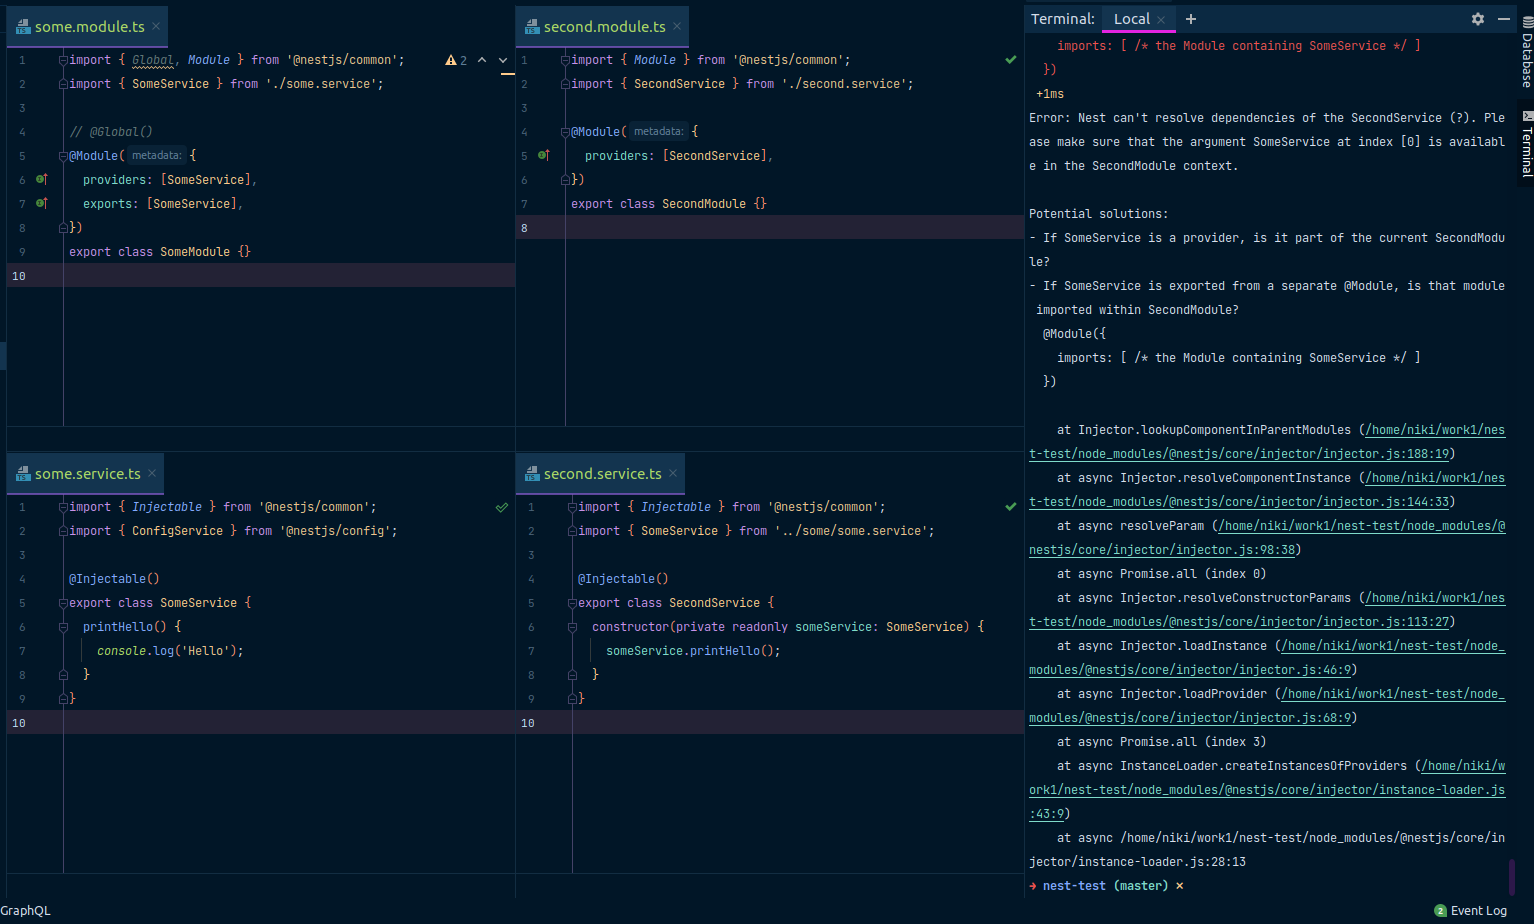Close the Local terminal session tab
1534x924 pixels.
[x=1161, y=20]
